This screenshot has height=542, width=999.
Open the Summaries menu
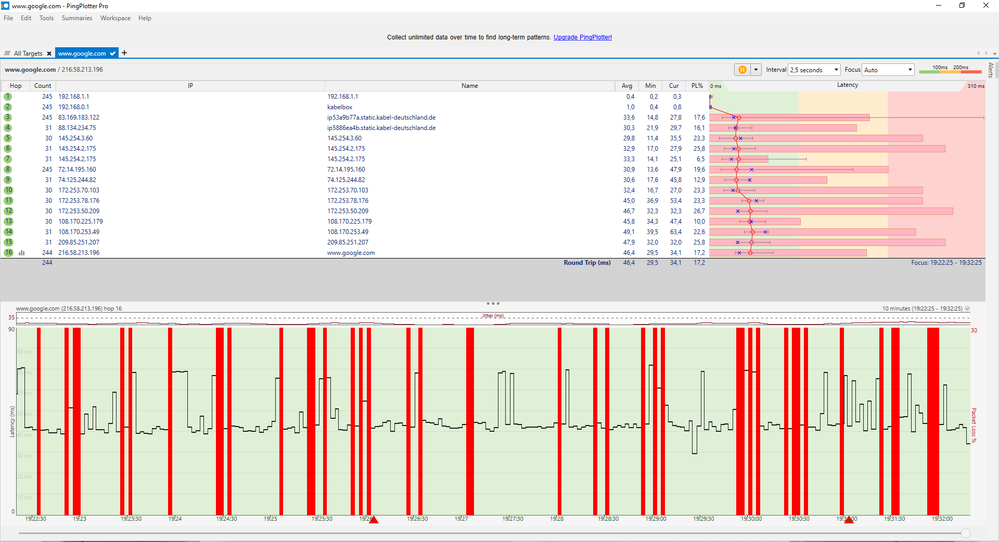pos(77,18)
